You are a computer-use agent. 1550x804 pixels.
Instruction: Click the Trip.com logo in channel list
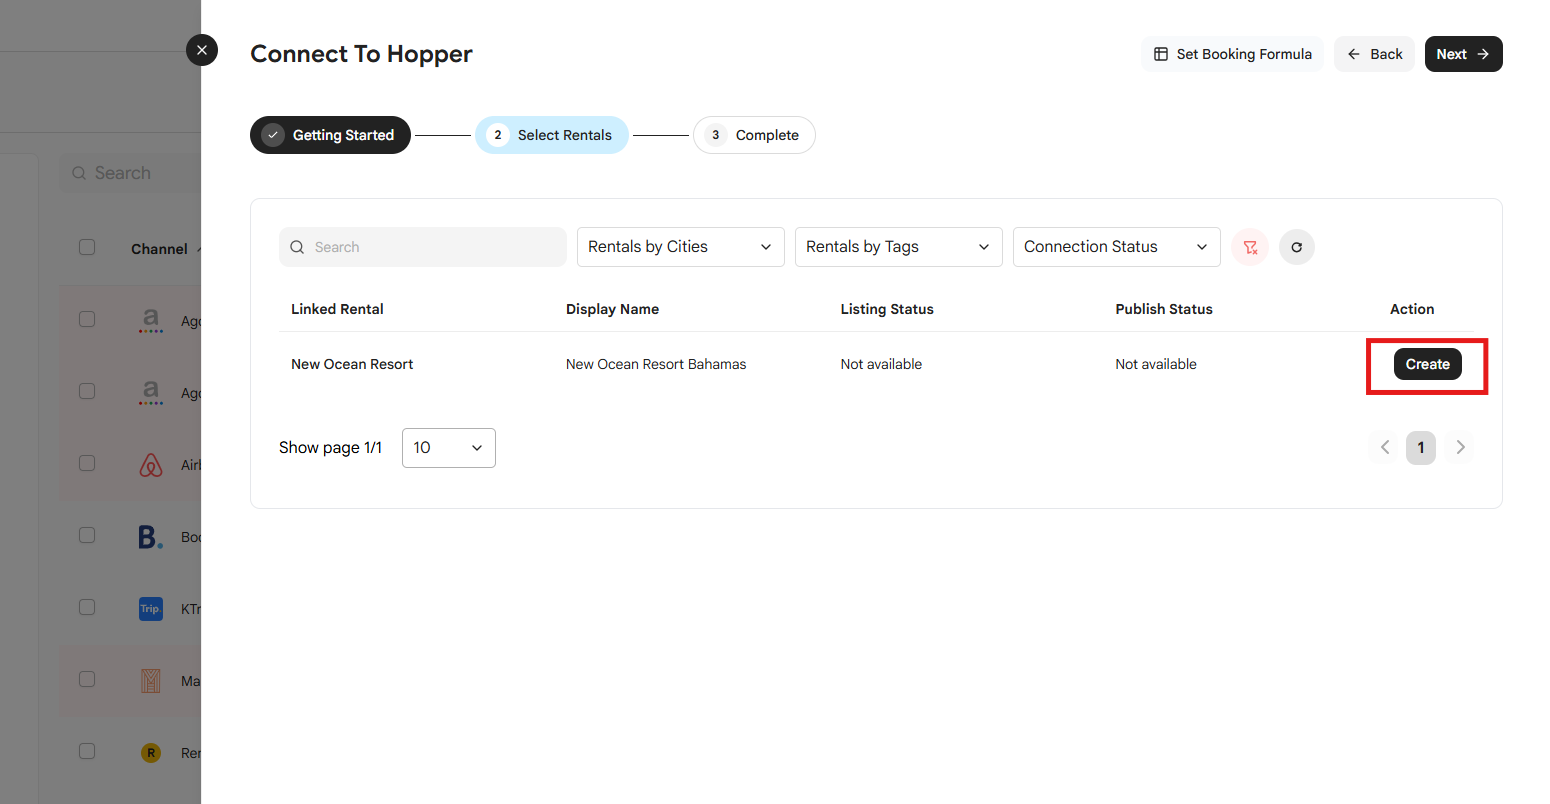(151, 608)
